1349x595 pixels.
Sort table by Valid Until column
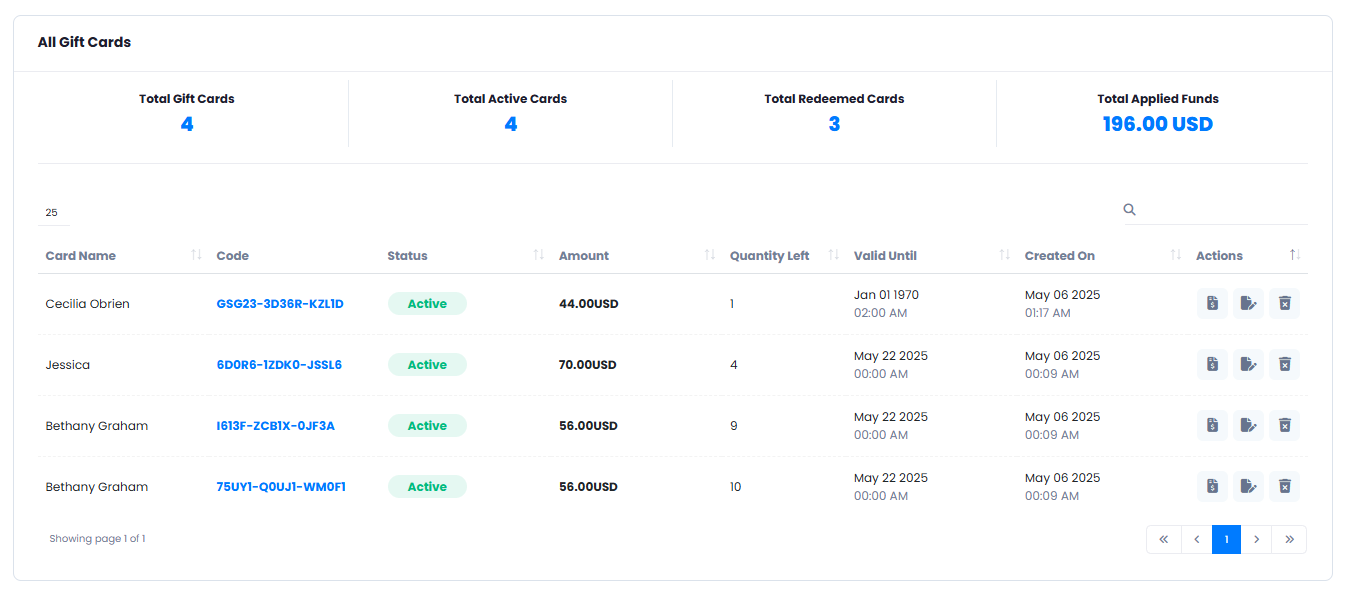pyautogui.click(x=885, y=256)
